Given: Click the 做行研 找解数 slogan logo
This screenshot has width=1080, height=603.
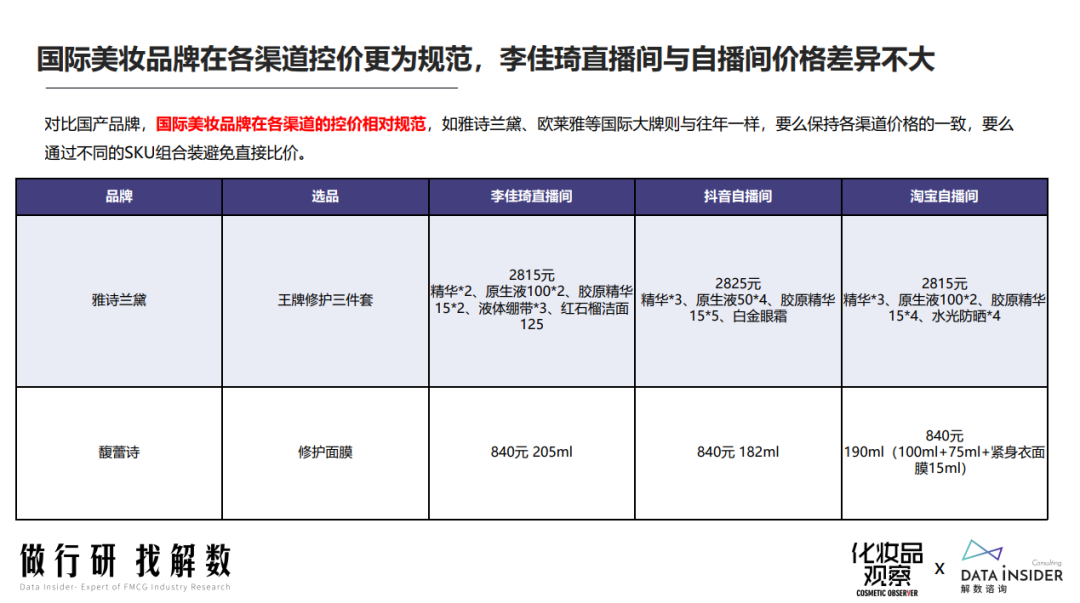Looking at the screenshot, I should 125,560.
